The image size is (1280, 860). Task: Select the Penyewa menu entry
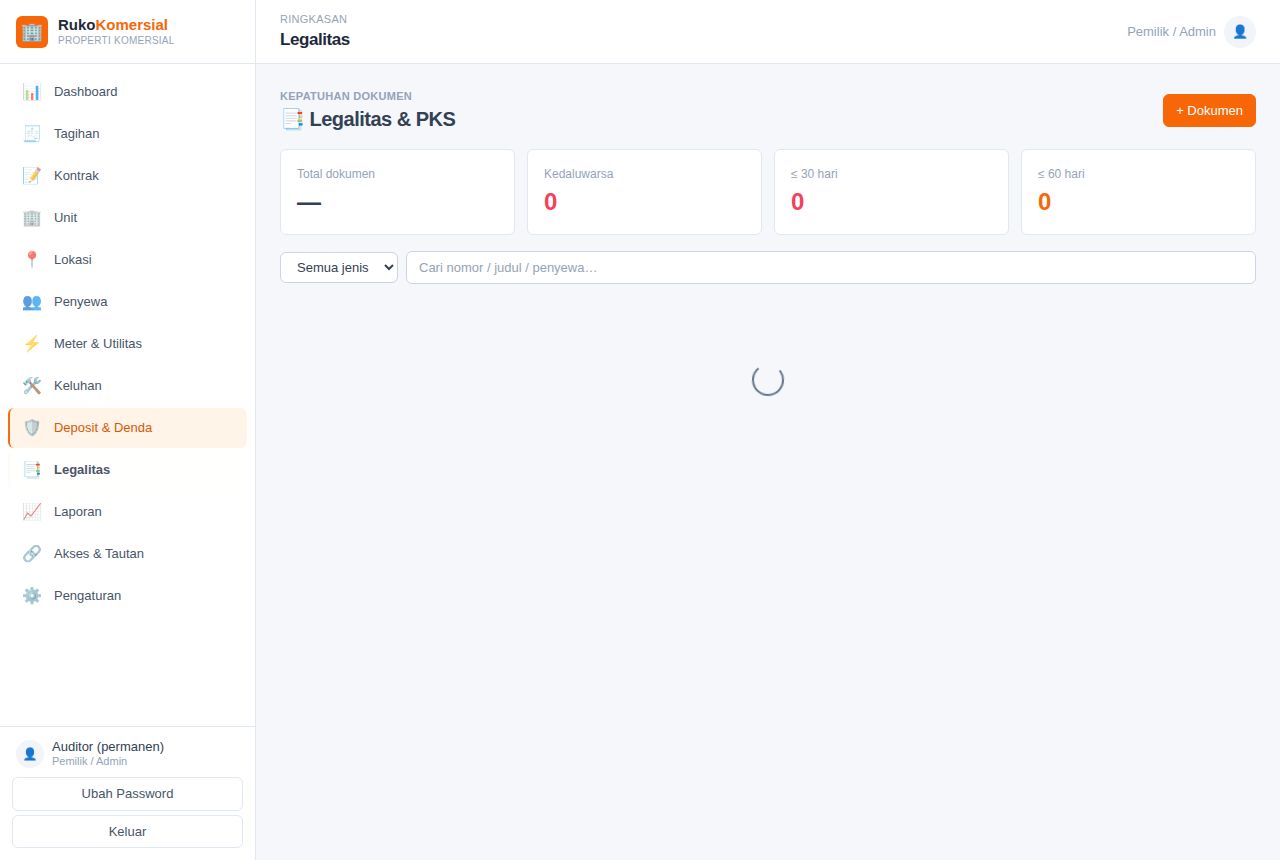click(x=127, y=302)
